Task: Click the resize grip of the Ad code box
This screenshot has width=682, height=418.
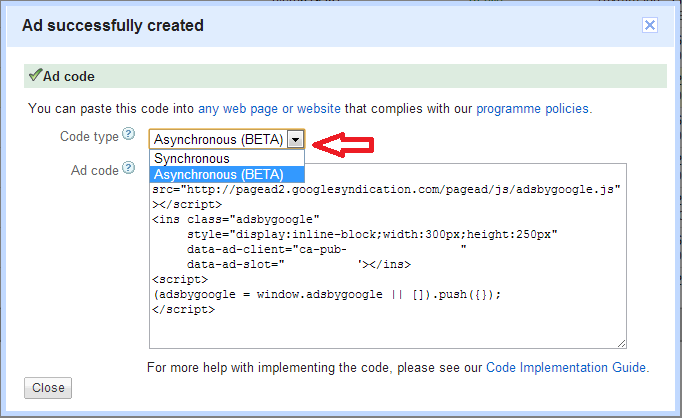Action: (x=622, y=344)
